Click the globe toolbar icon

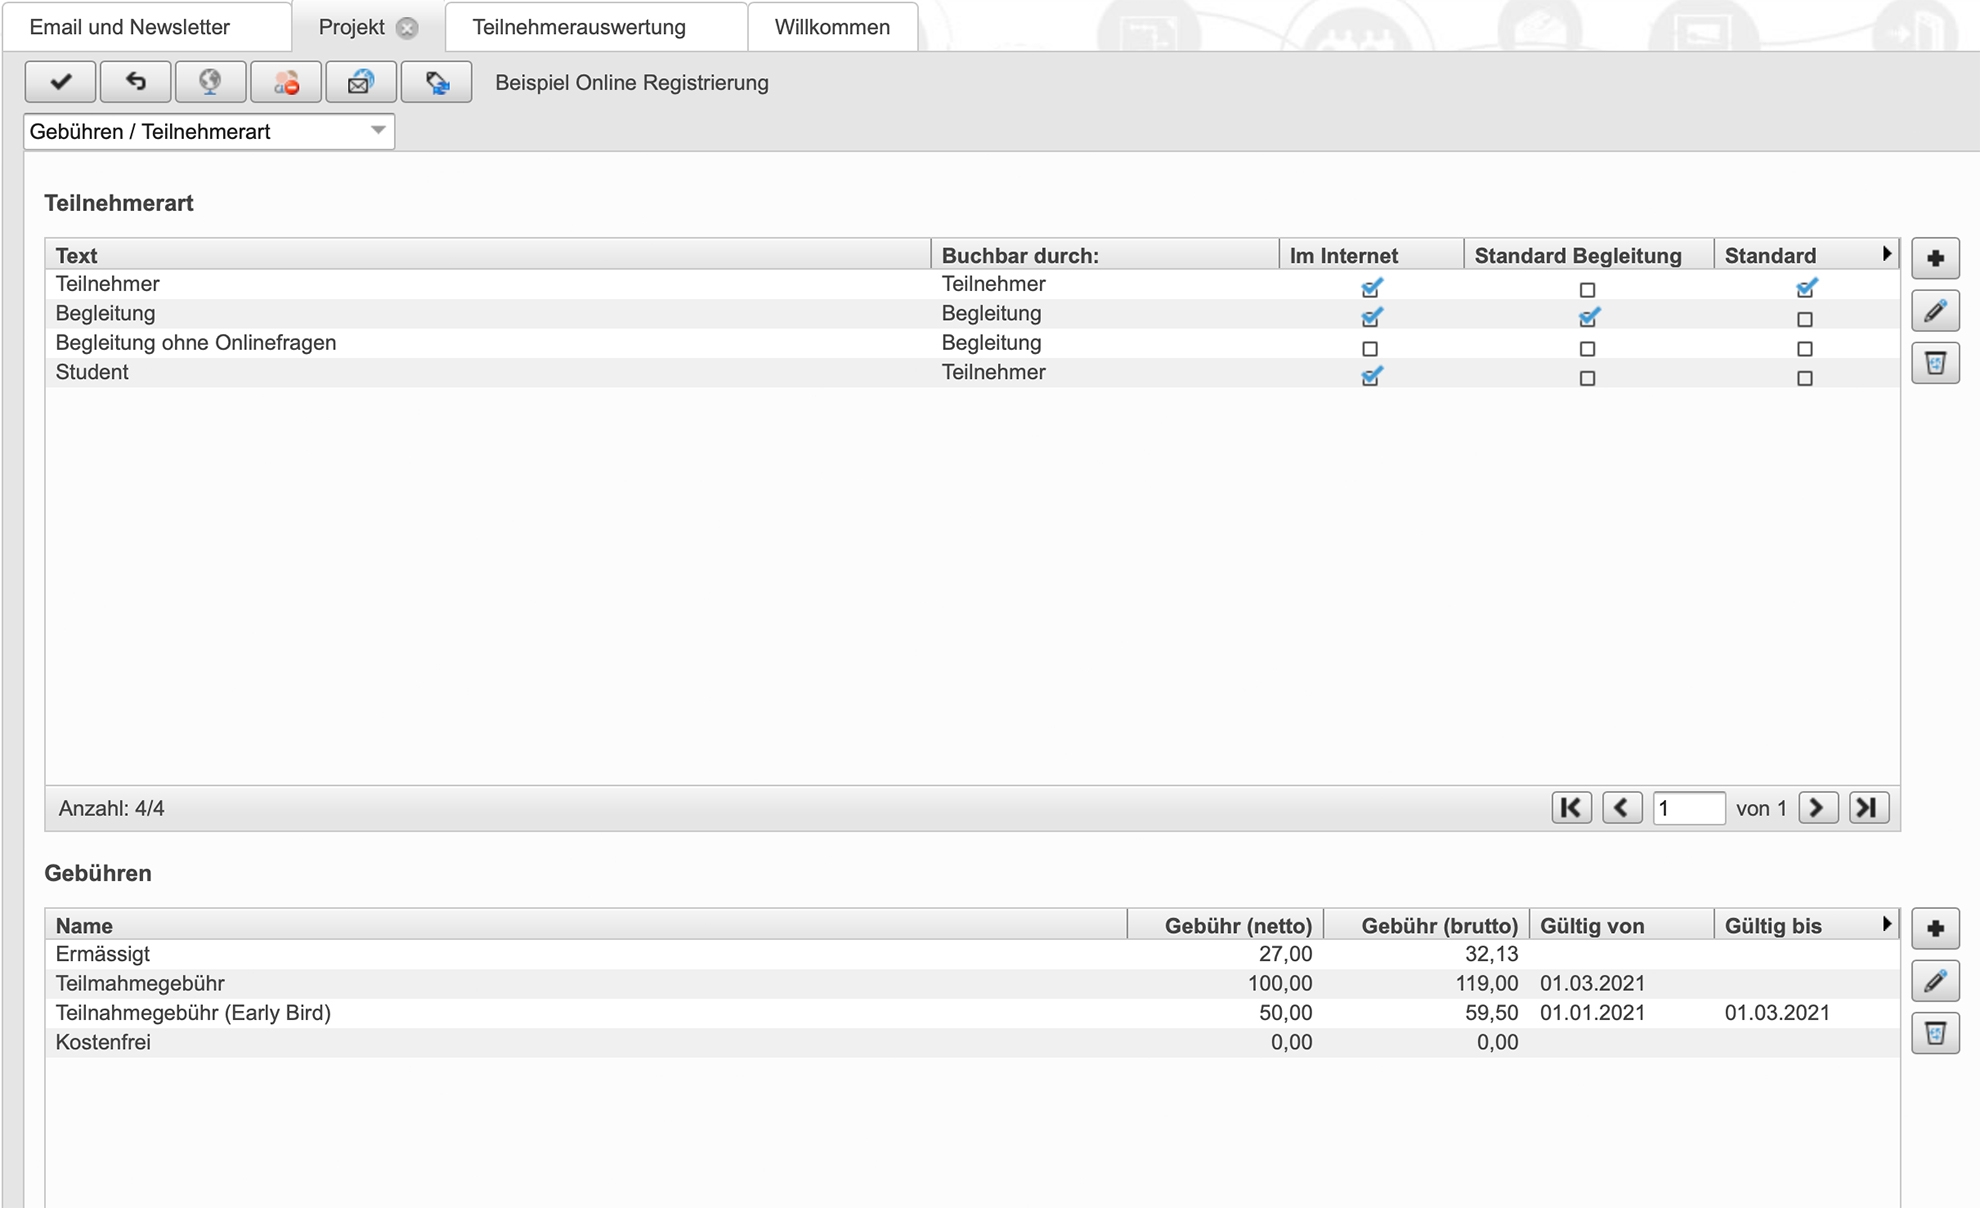pyautogui.click(x=210, y=82)
